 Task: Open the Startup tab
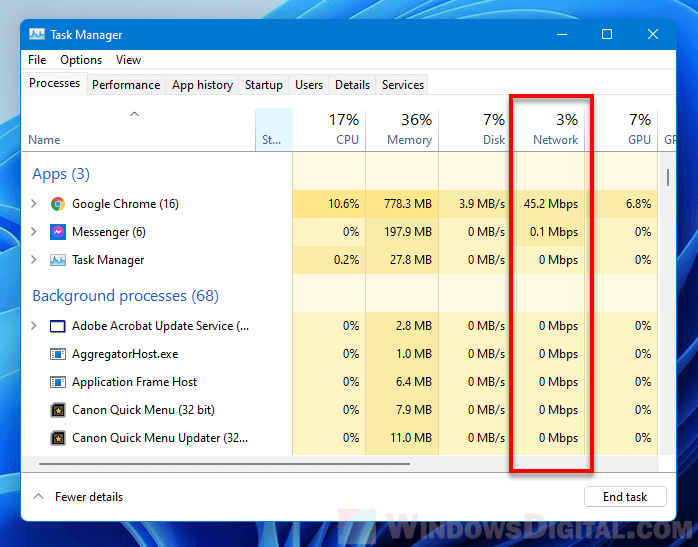click(x=264, y=85)
